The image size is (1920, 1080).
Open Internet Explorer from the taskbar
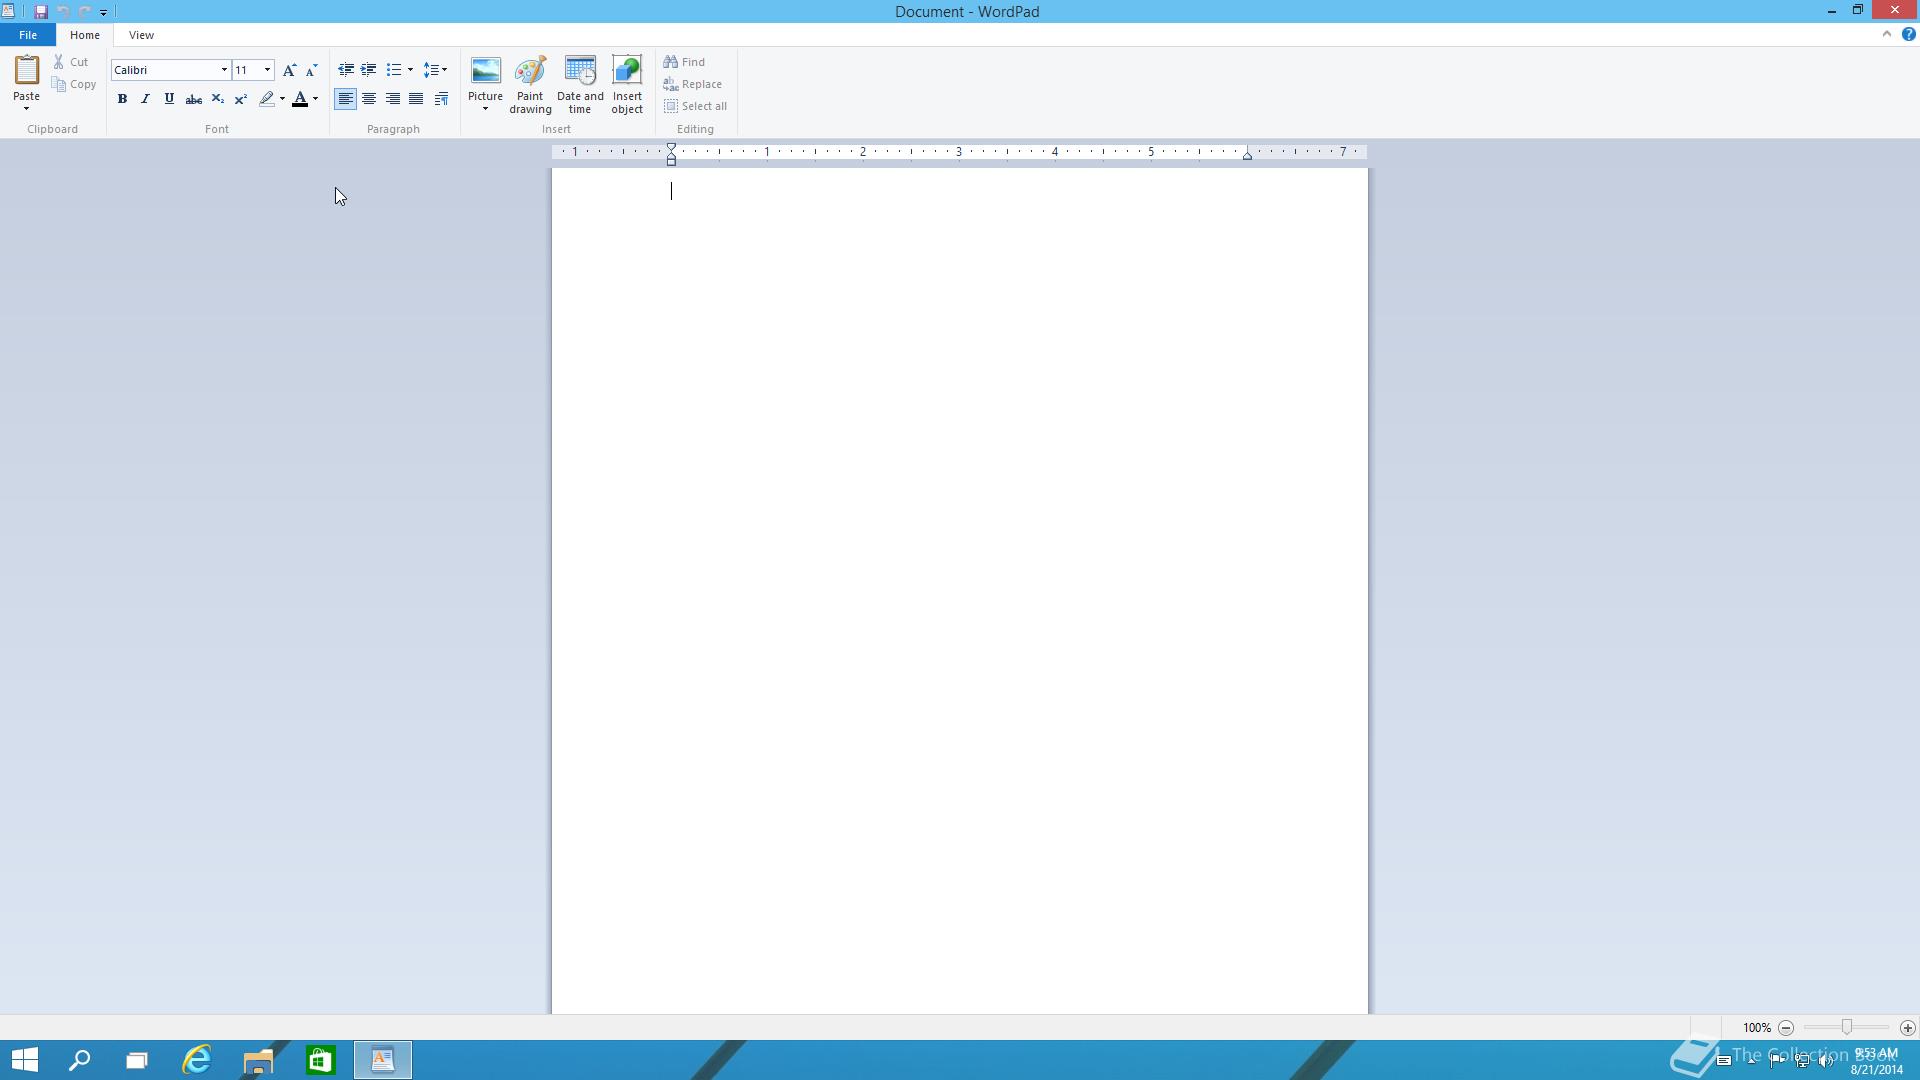tap(197, 1060)
